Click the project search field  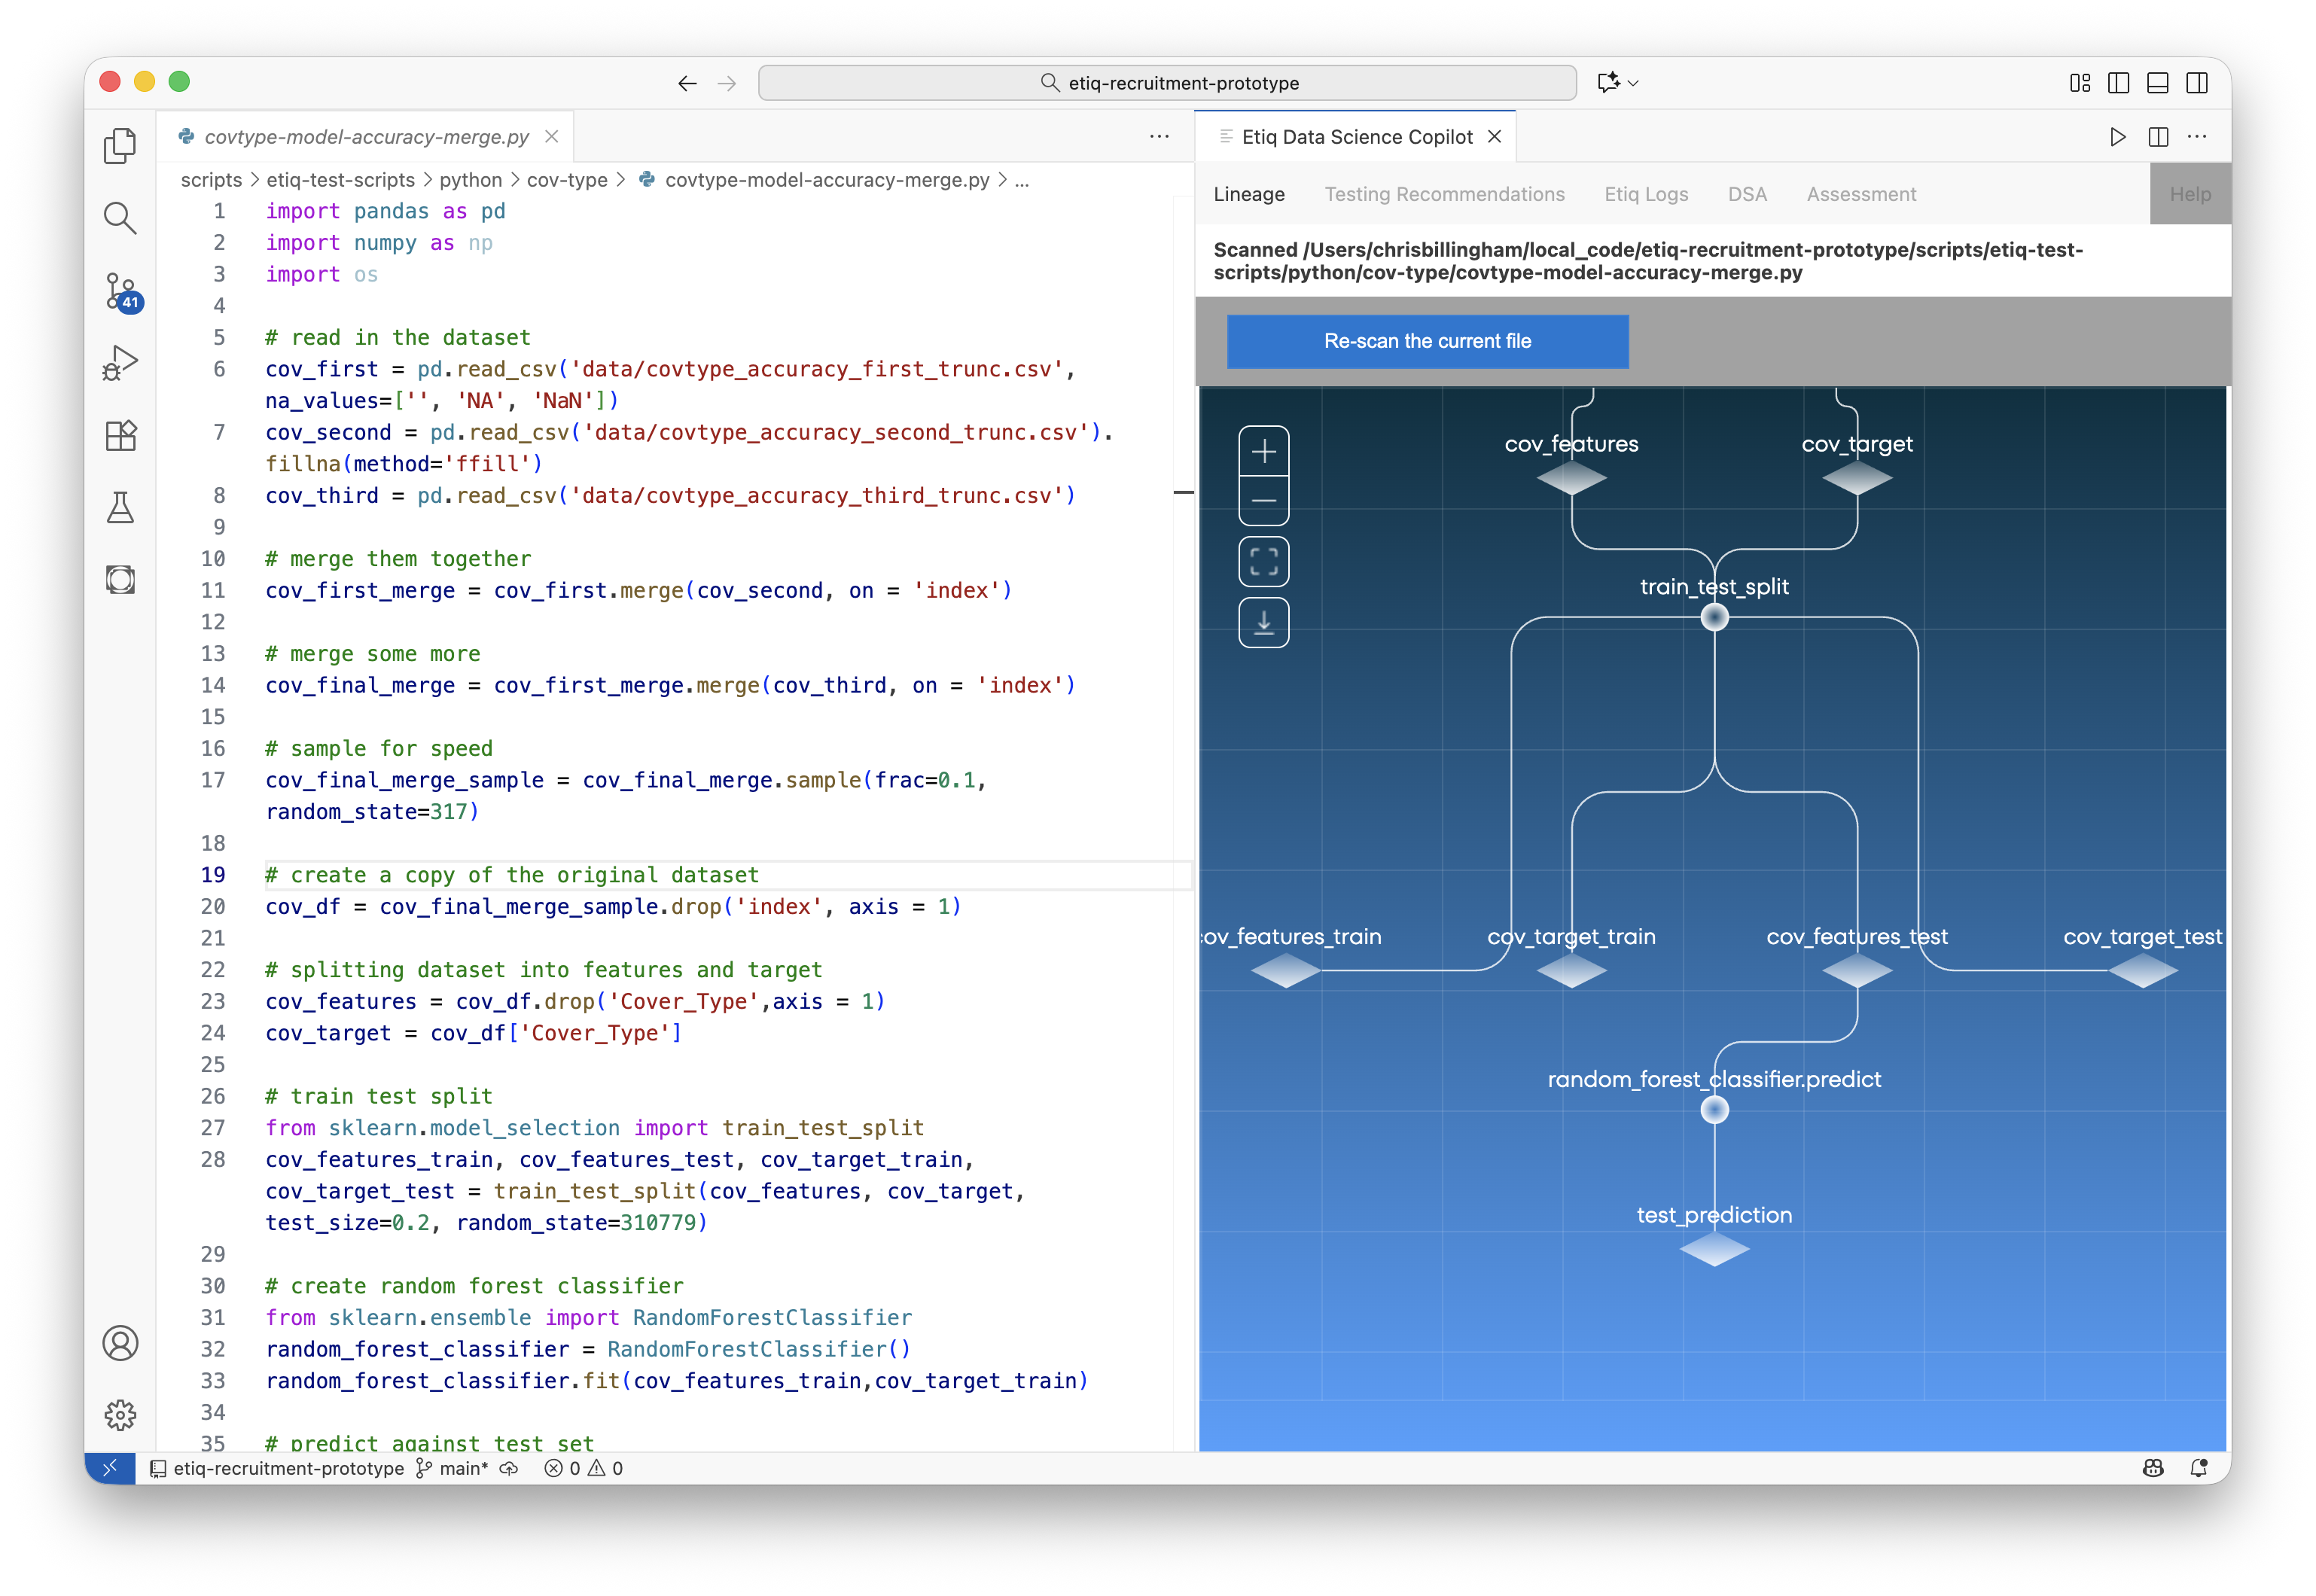click(x=1167, y=83)
